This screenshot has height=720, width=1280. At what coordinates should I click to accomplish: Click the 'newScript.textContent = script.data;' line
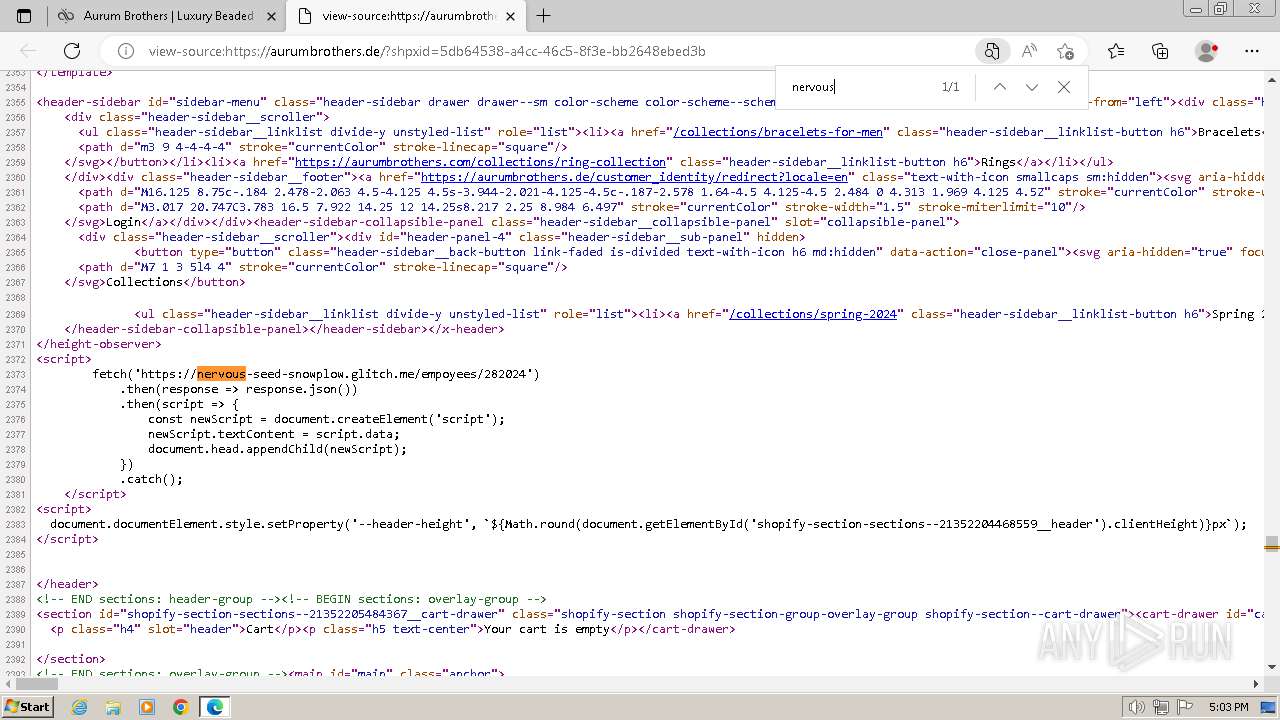(273, 434)
